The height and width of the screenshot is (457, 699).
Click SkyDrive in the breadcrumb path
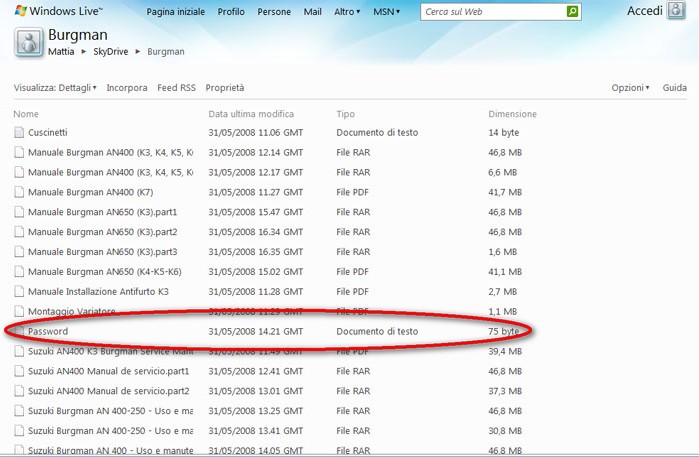coord(111,52)
